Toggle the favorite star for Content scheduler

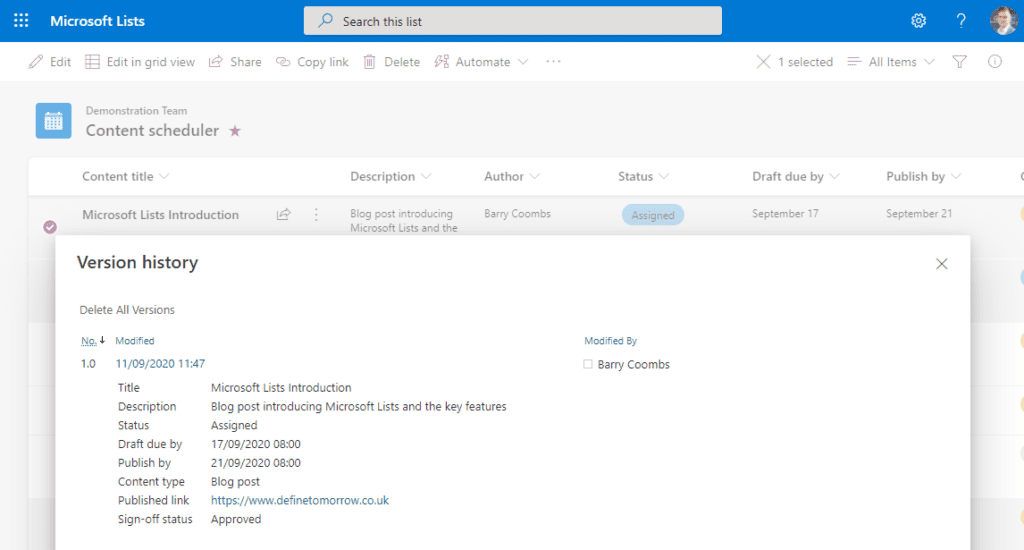point(235,131)
